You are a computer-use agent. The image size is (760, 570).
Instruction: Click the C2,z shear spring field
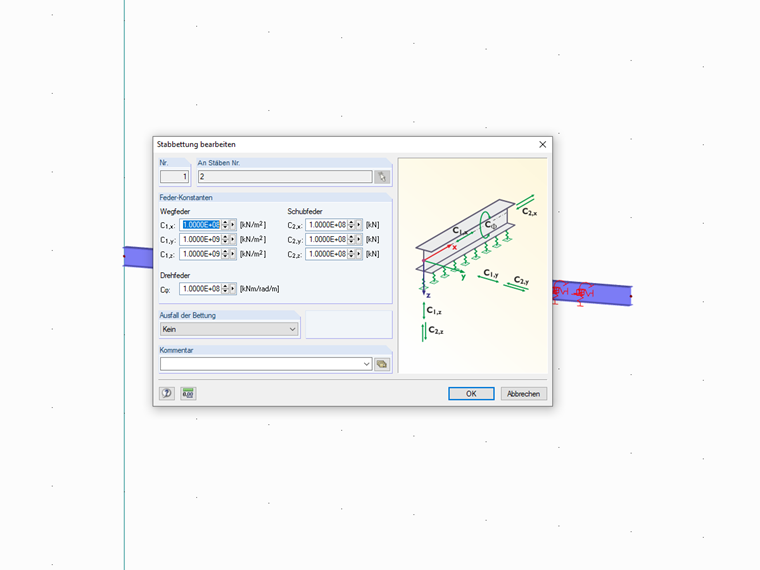tap(327, 254)
